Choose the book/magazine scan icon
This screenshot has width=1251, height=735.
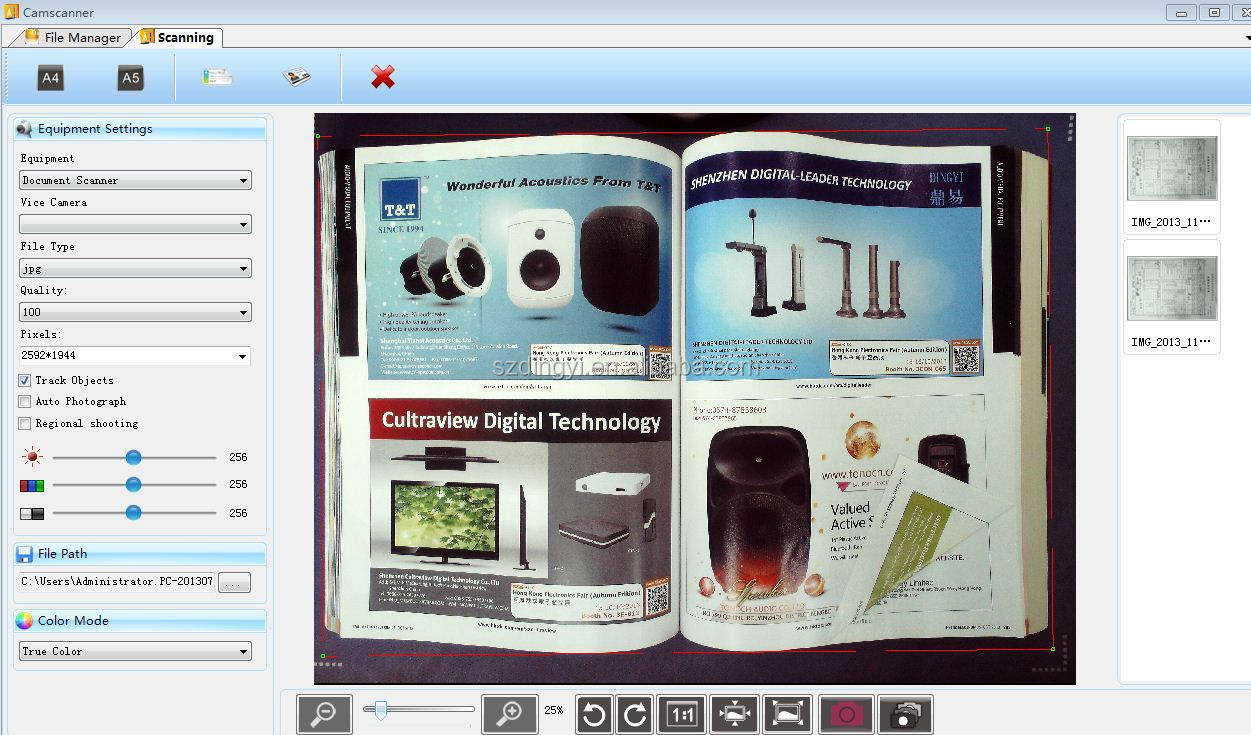(296, 77)
